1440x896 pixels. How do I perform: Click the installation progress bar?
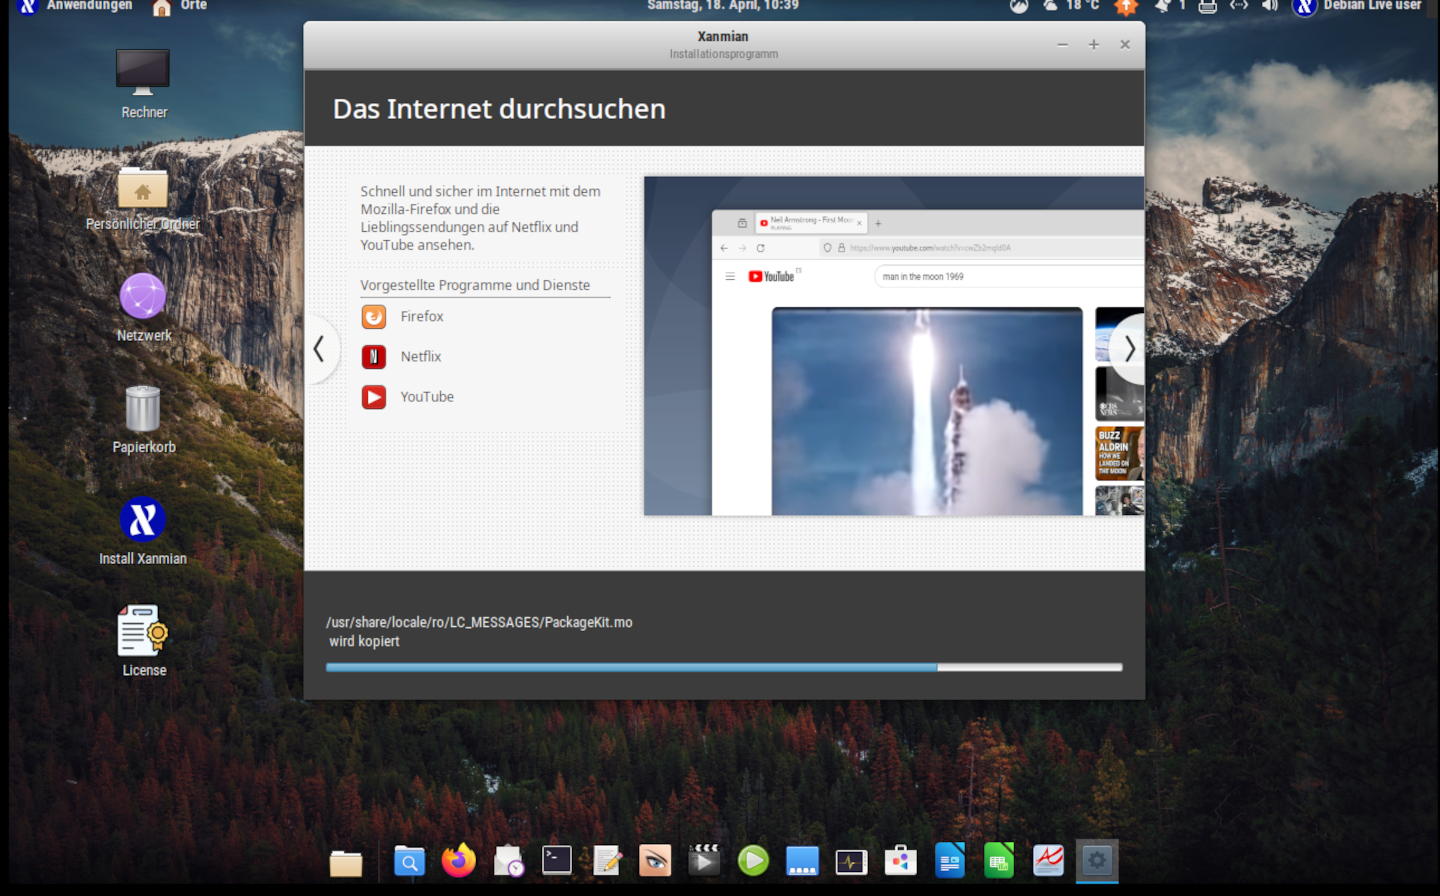[723, 667]
